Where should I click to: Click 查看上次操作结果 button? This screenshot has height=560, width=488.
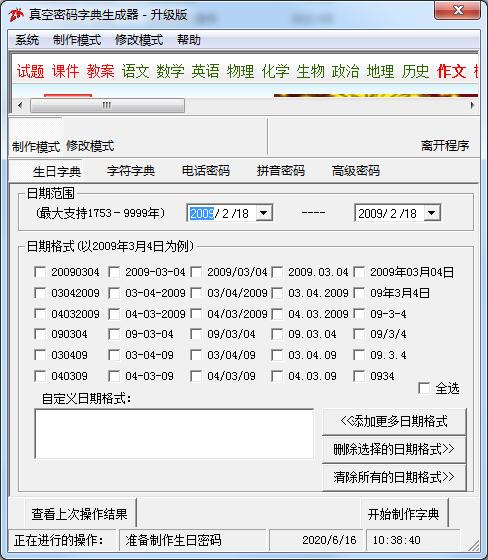coord(80,514)
